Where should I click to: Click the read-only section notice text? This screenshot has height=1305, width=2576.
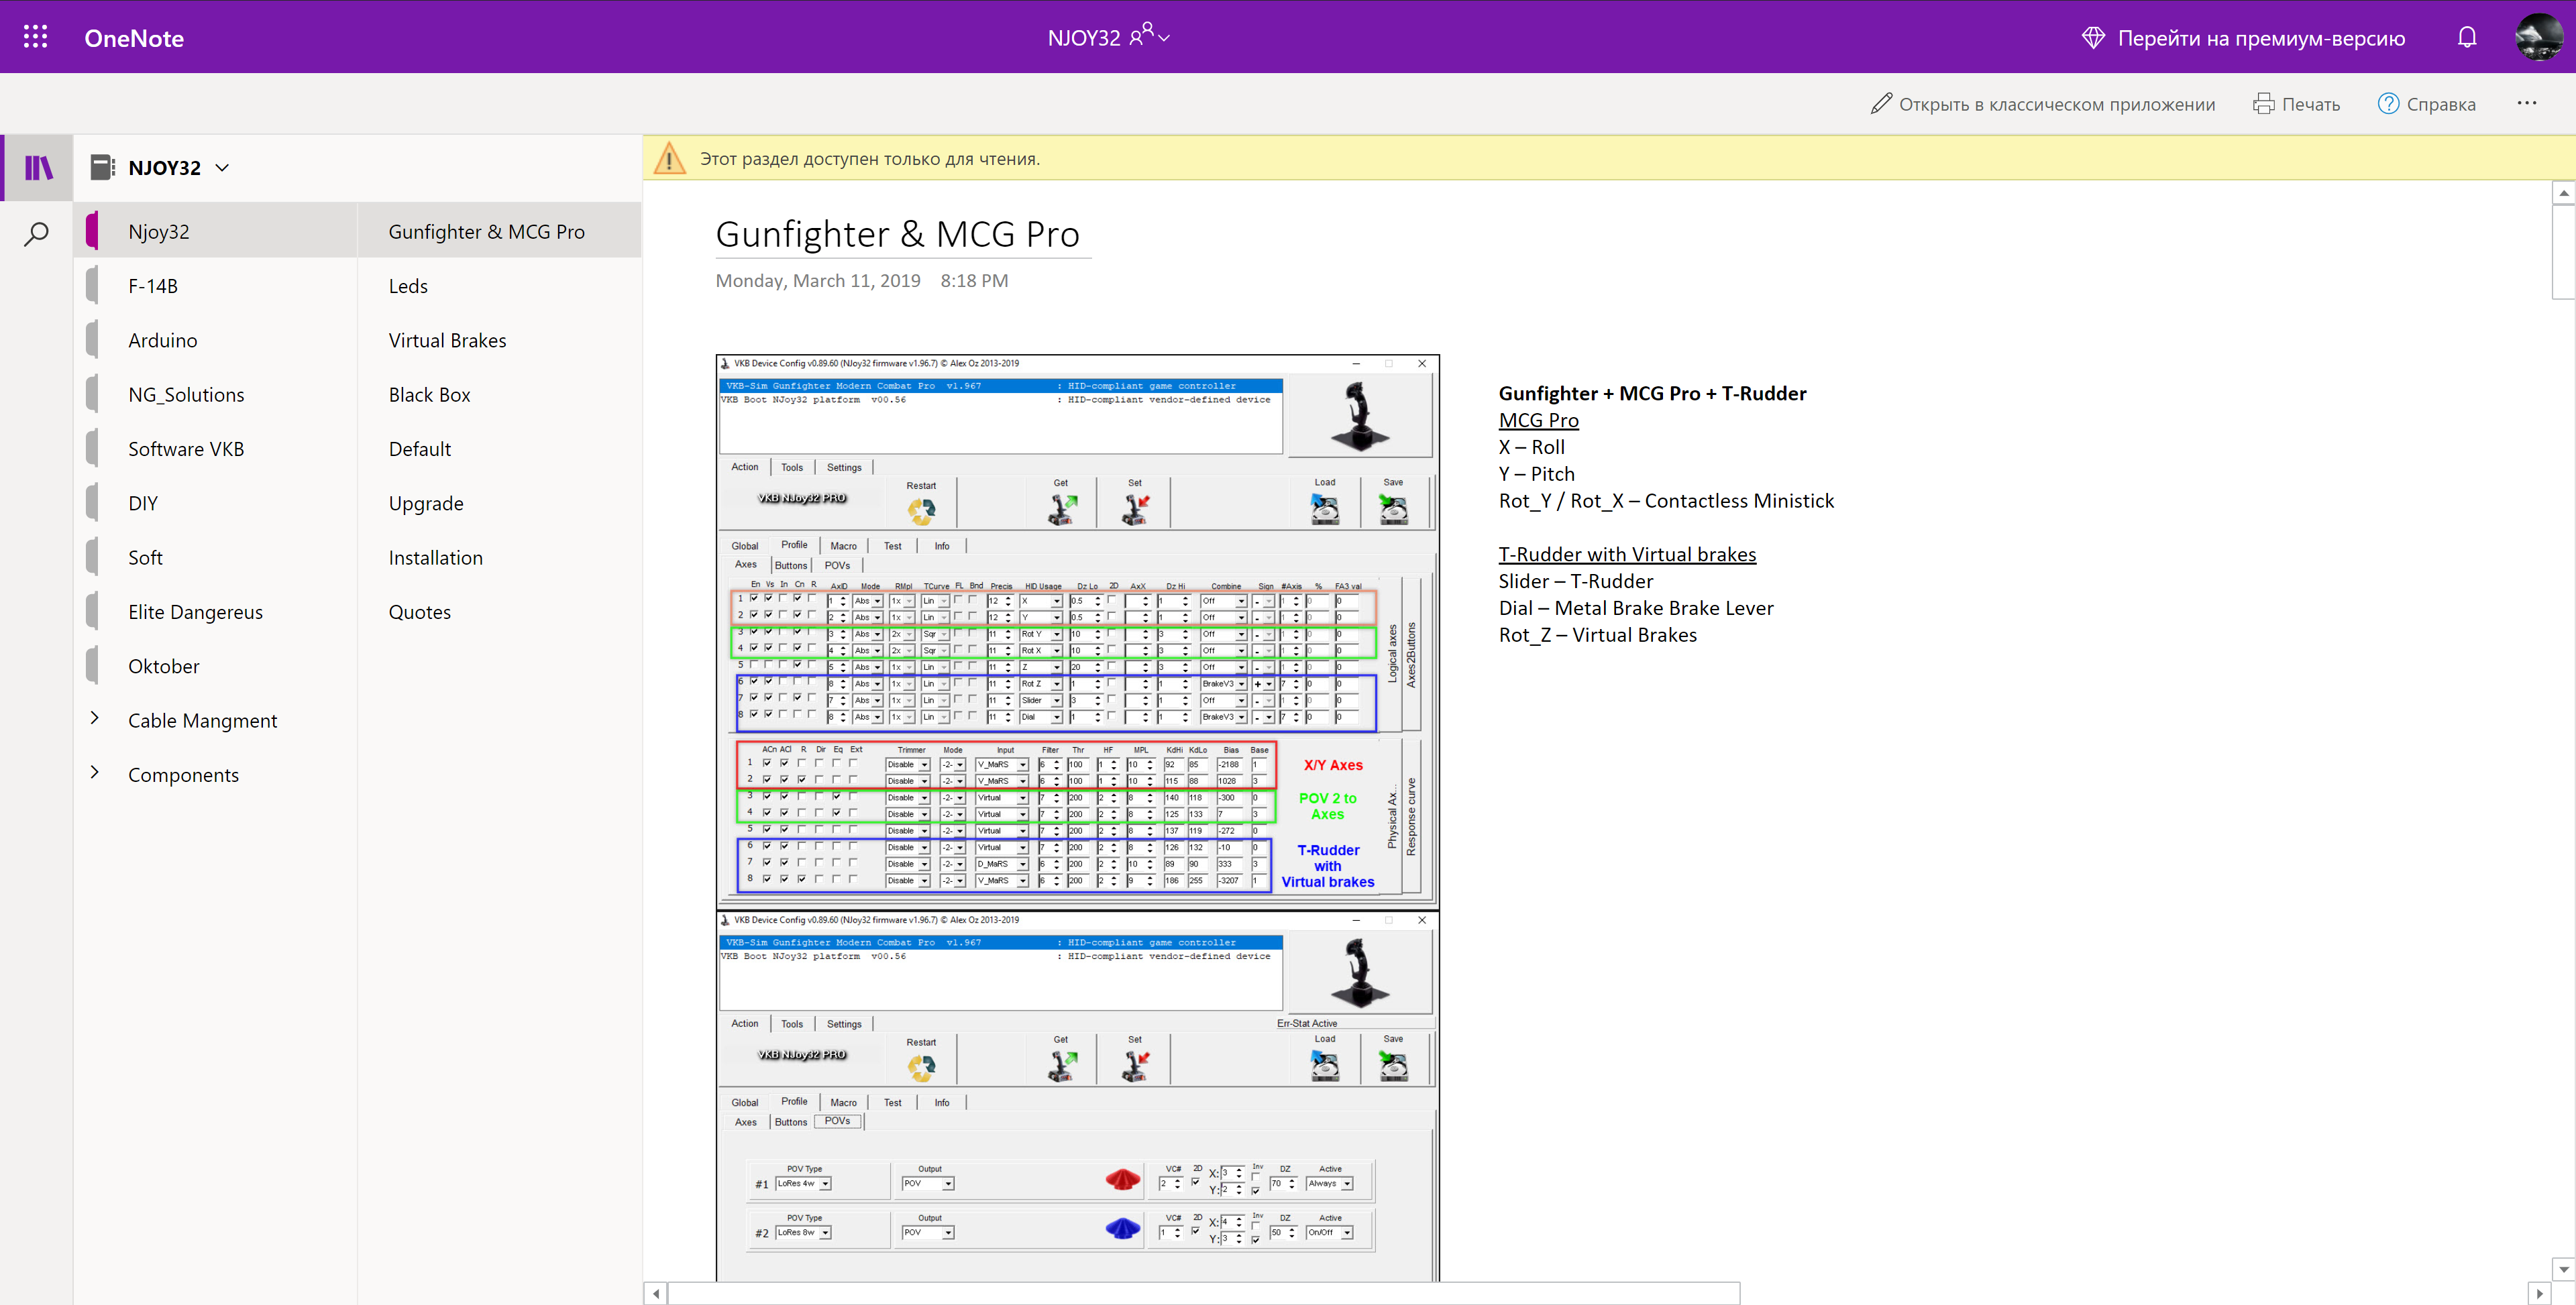click(869, 158)
